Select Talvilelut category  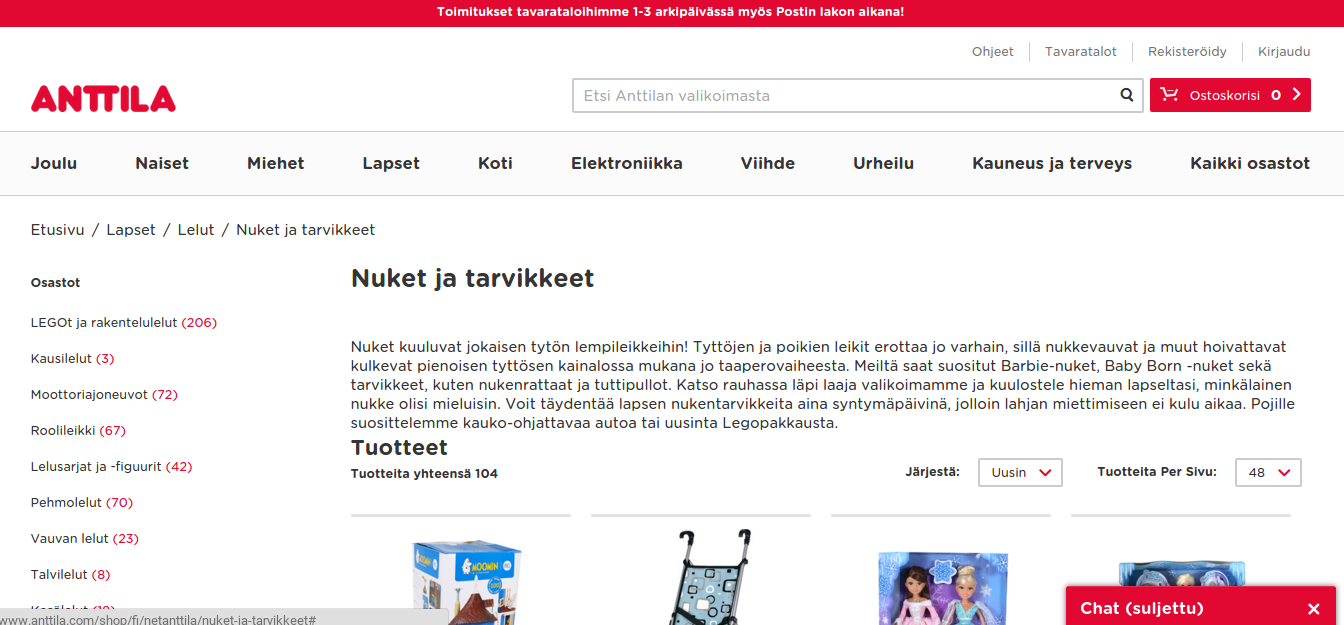click(71, 575)
